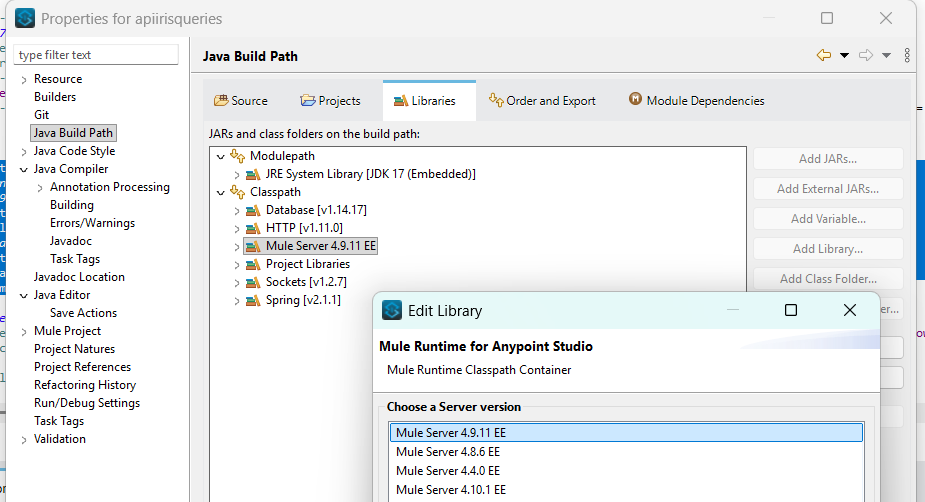Expand the HTTP library entry

237,228
